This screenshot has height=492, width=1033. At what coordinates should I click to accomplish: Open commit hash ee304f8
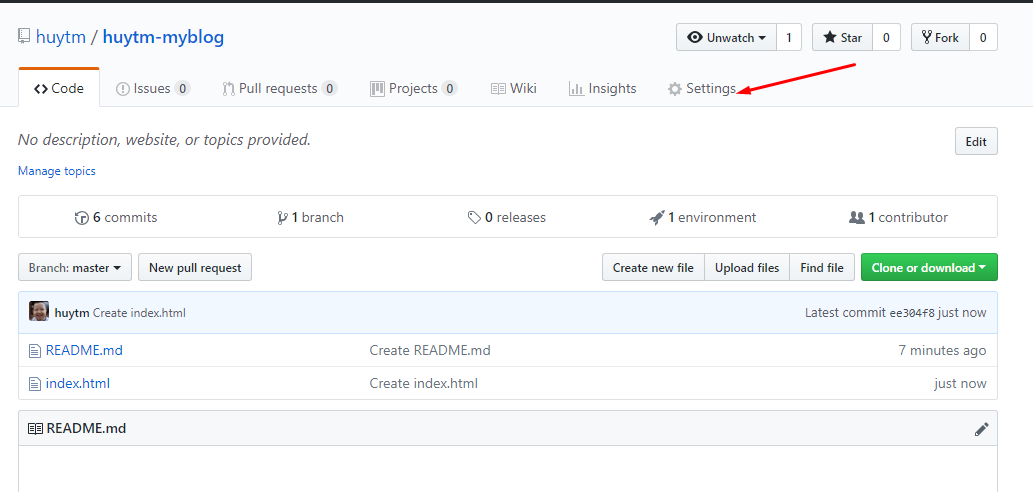tap(912, 313)
